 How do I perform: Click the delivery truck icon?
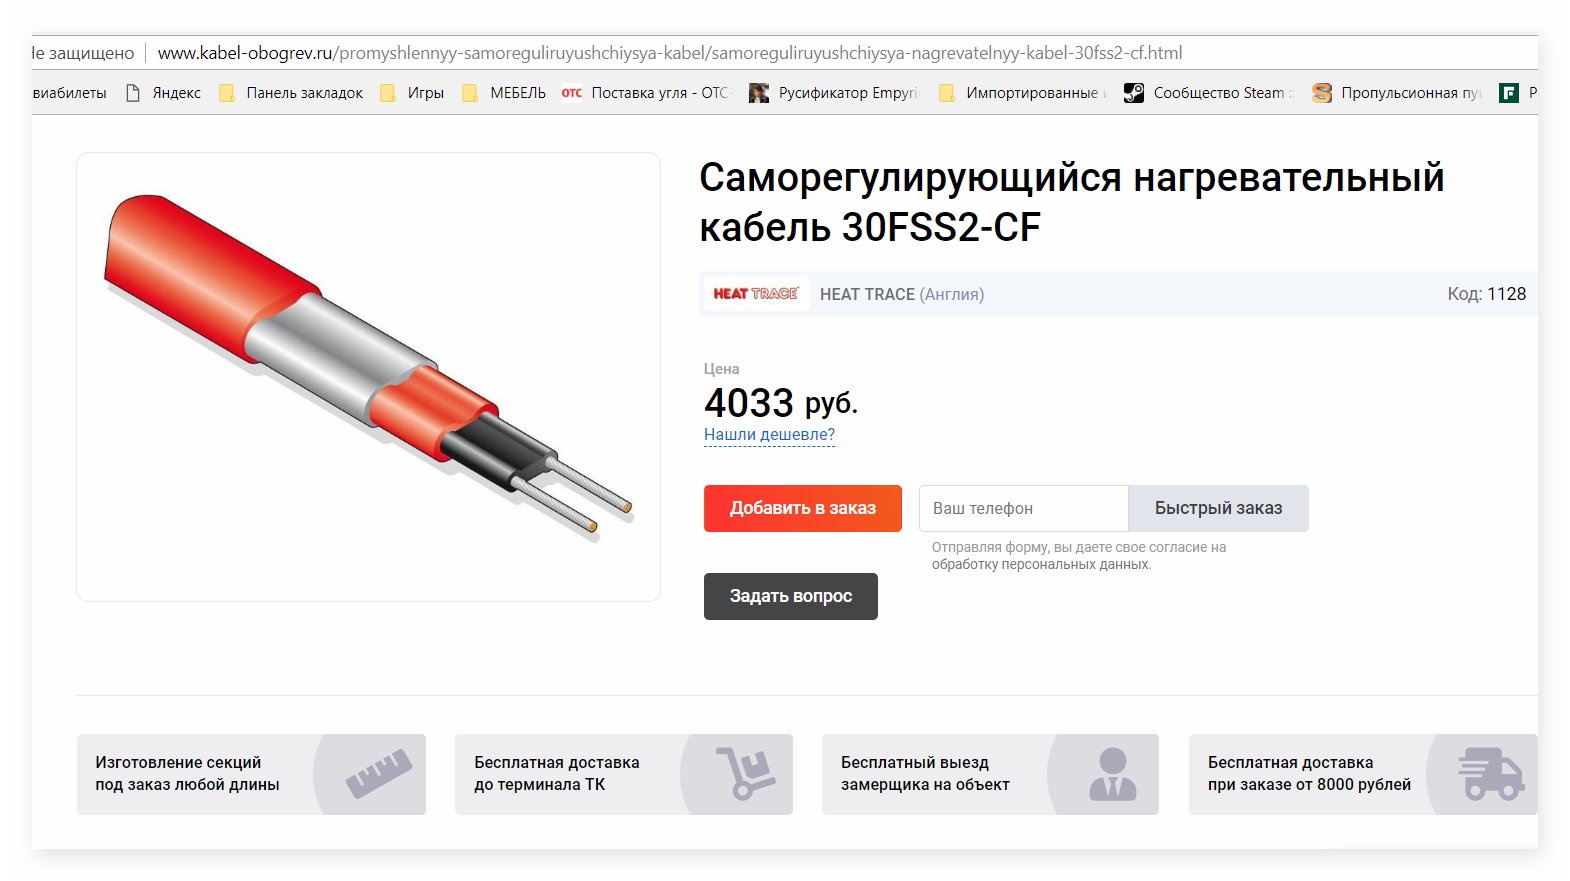coord(1490,774)
